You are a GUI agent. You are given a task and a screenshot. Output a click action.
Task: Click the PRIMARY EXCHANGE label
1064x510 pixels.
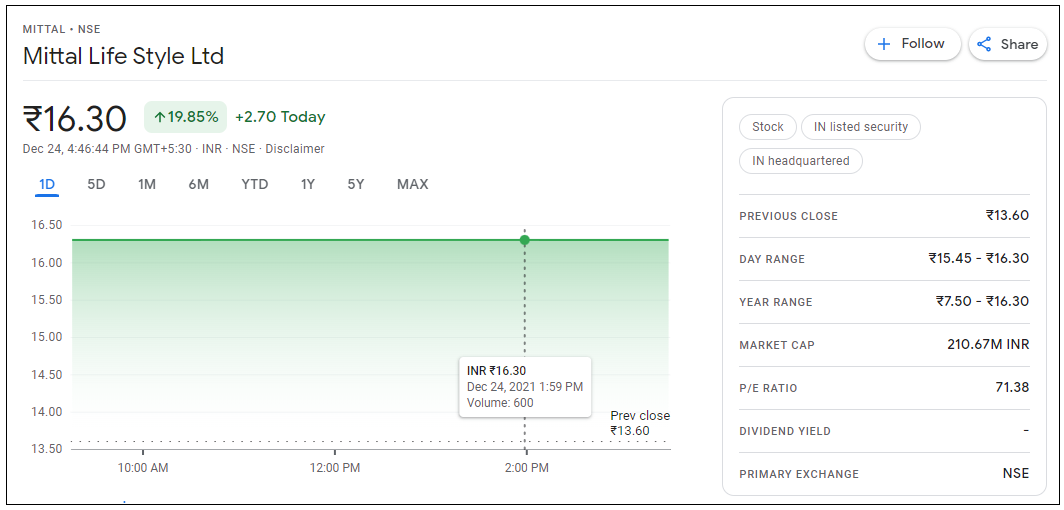point(799,474)
